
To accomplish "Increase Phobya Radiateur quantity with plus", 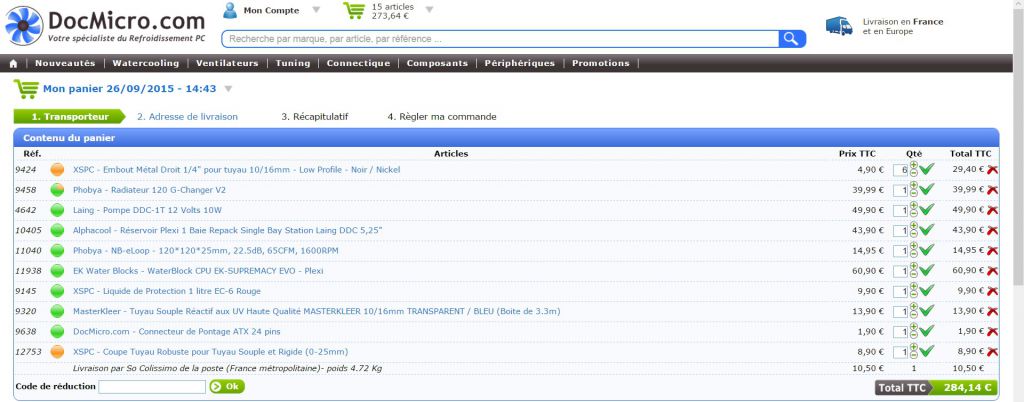I will pyautogui.click(x=914, y=186).
